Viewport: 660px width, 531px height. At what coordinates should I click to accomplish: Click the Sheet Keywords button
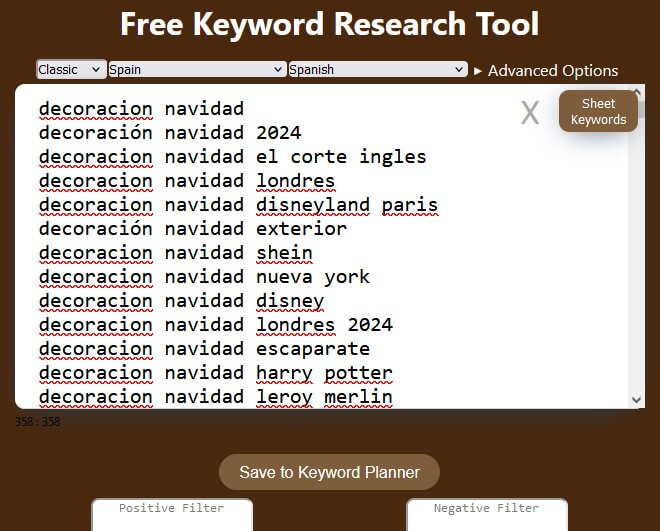tap(598, 112)
